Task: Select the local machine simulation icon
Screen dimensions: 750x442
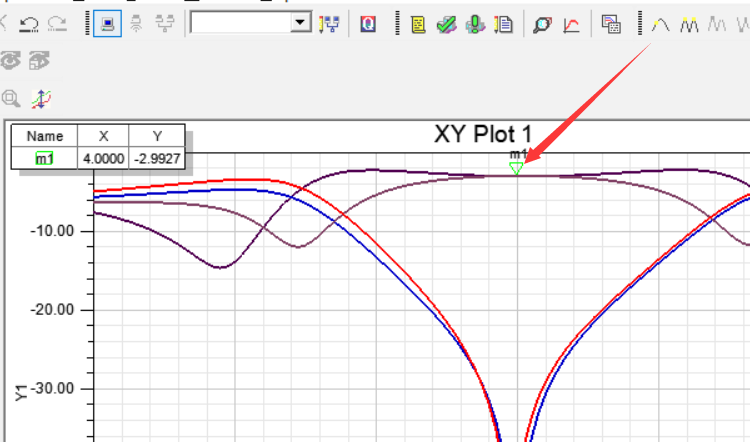Action: pos(107,23)
